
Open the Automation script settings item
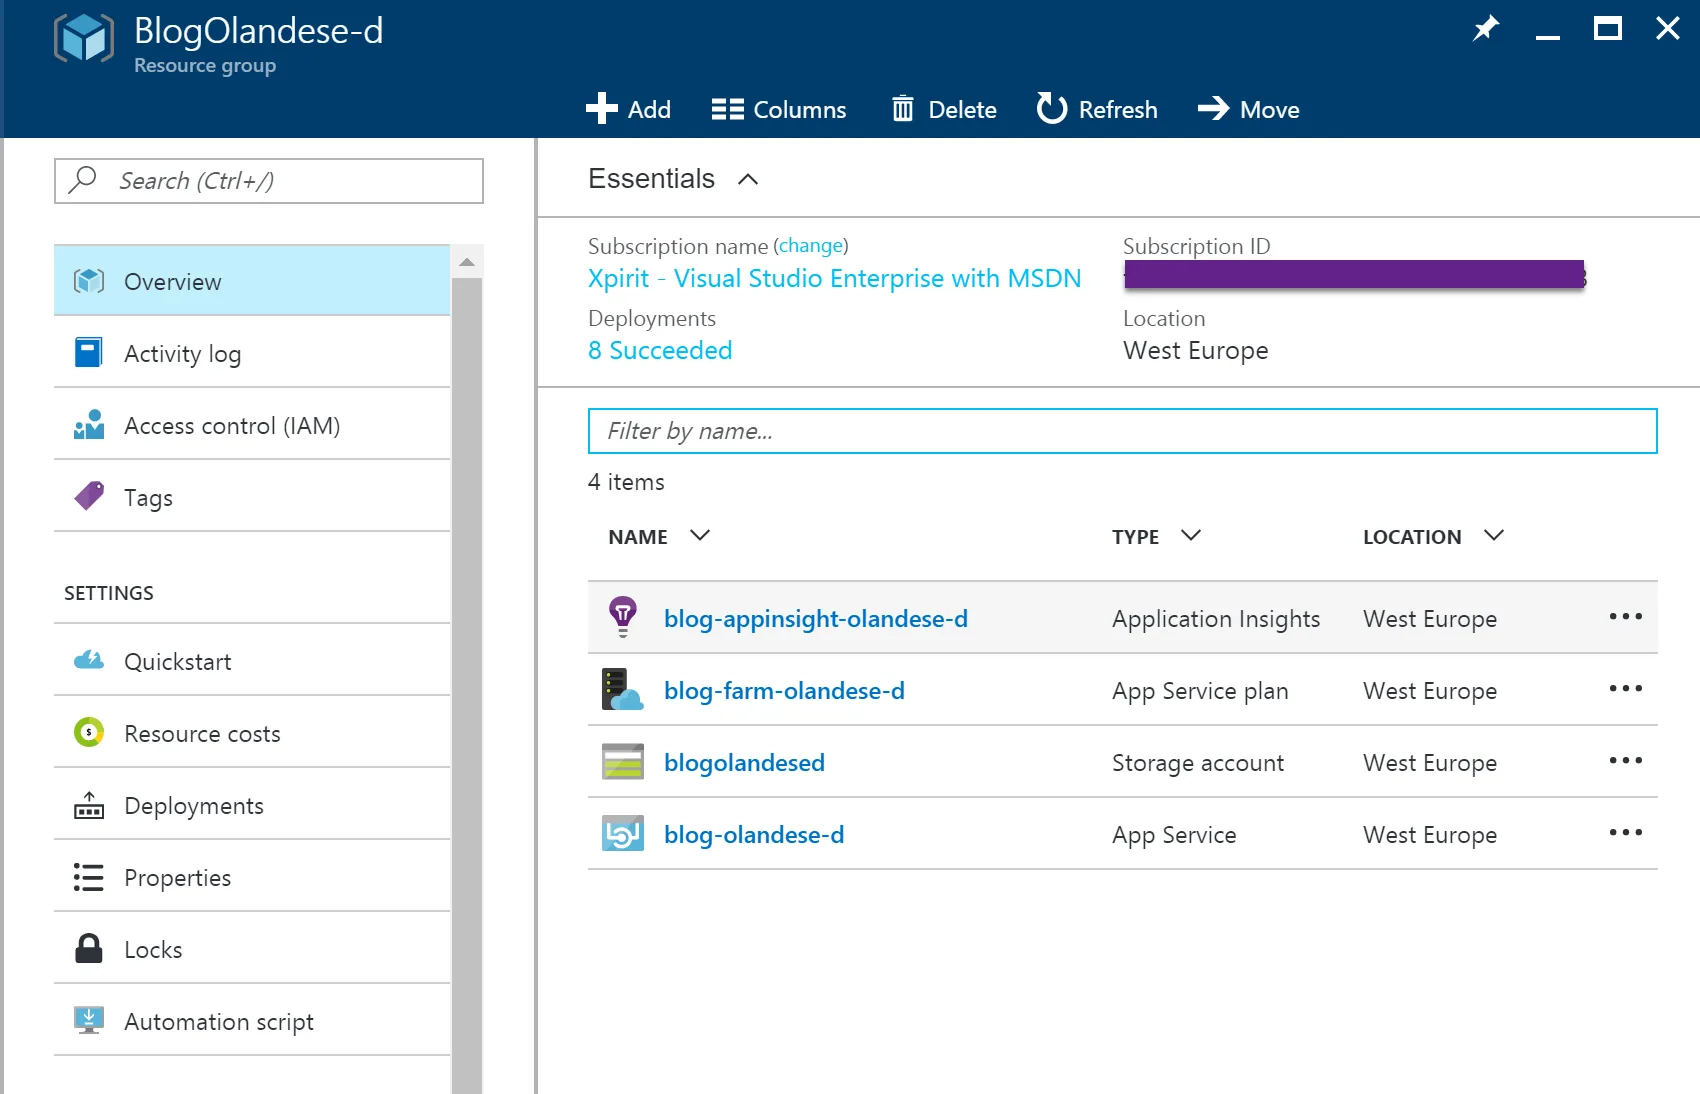pos(252,1021)
